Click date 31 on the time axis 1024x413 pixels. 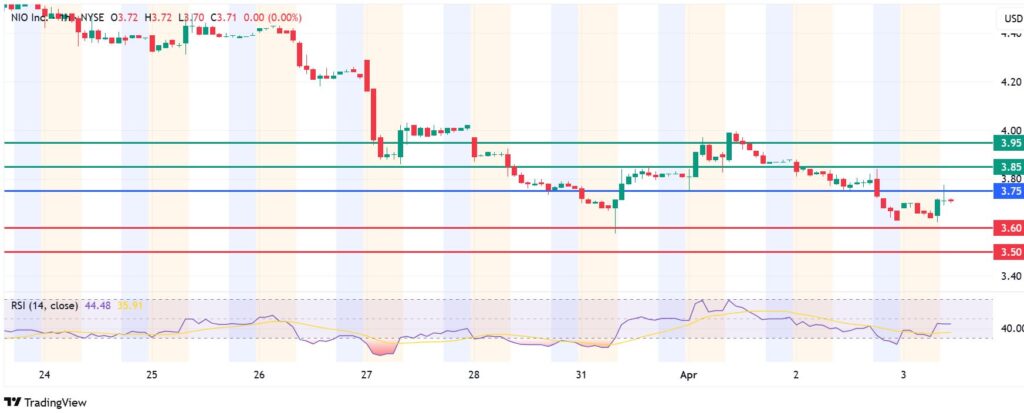[x=581, y=375]
